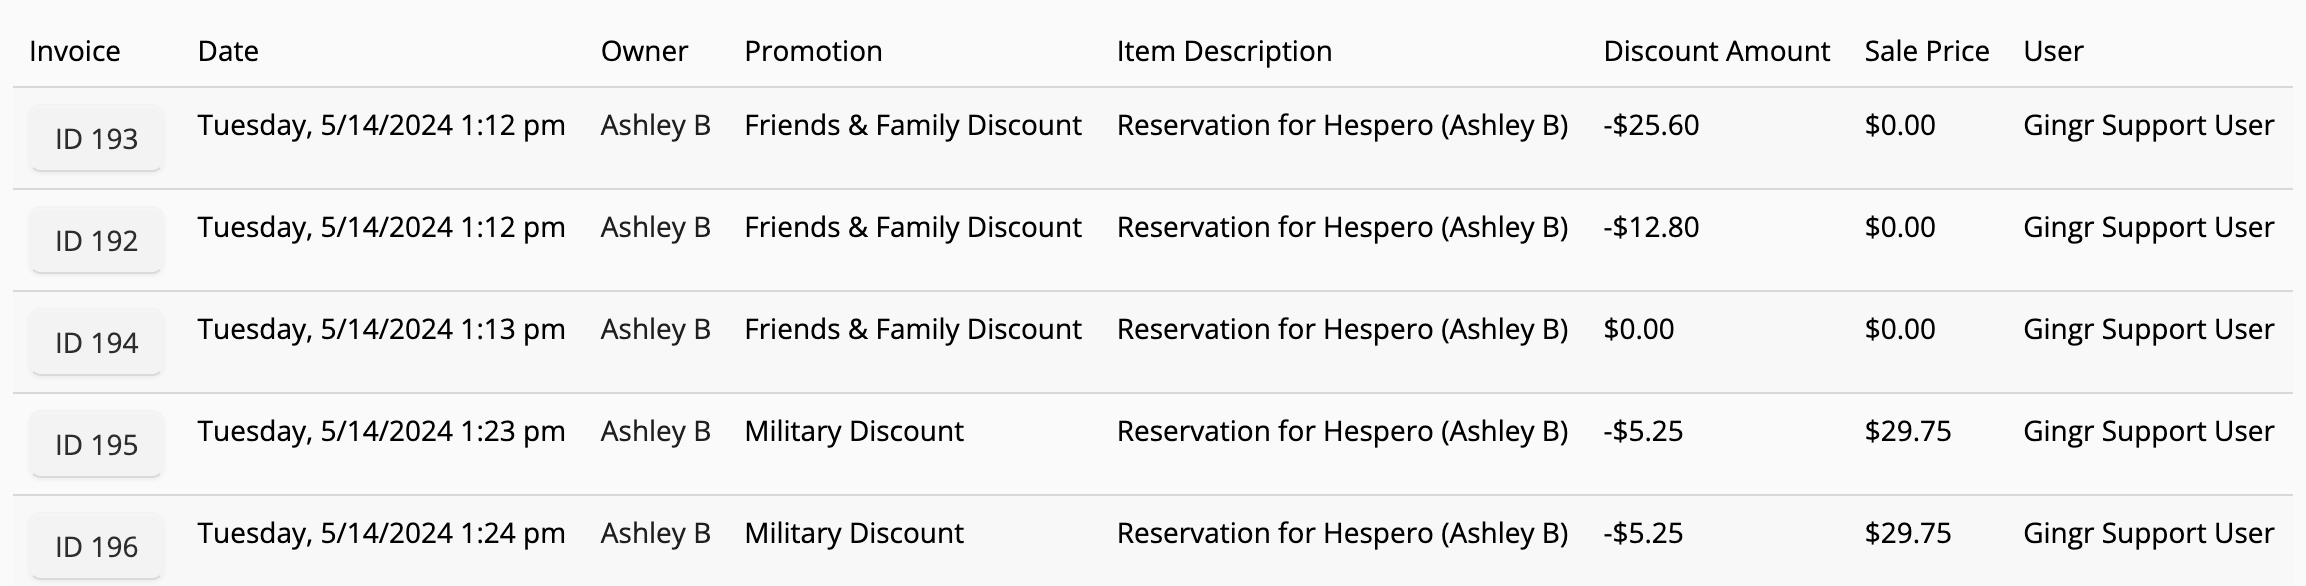Screen dimensions: 2306x586
Task: Select the 1:13 pm date cell
Action: [x=381, y=329]
